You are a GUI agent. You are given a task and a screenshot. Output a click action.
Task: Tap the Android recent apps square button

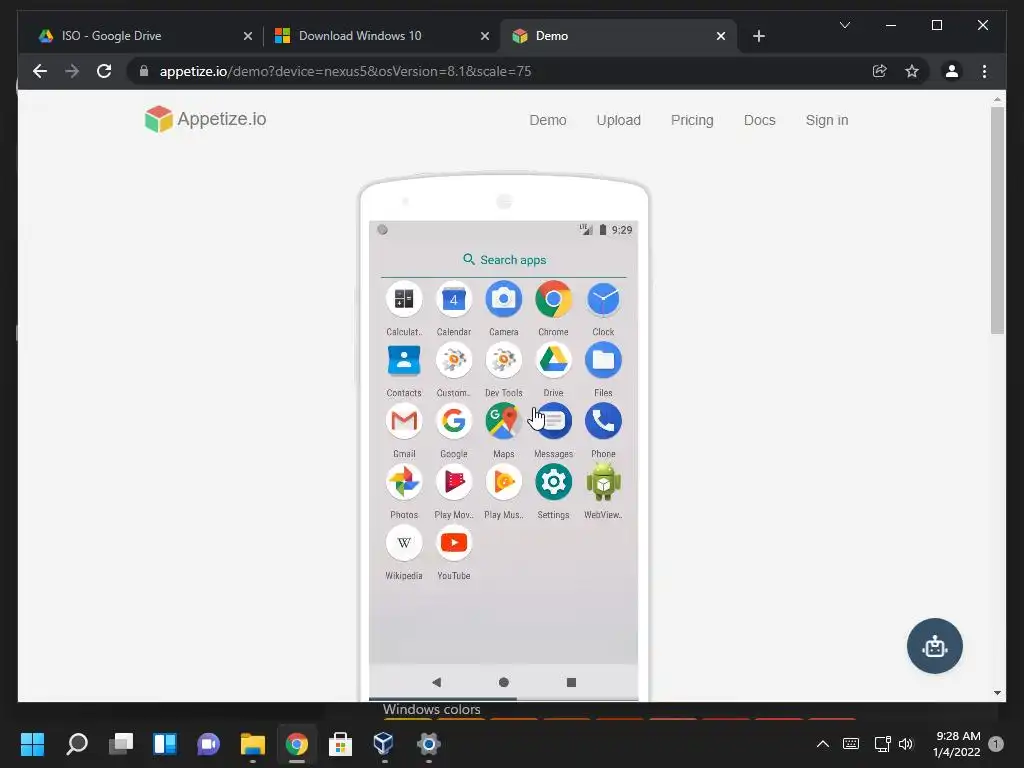[571, 682]
